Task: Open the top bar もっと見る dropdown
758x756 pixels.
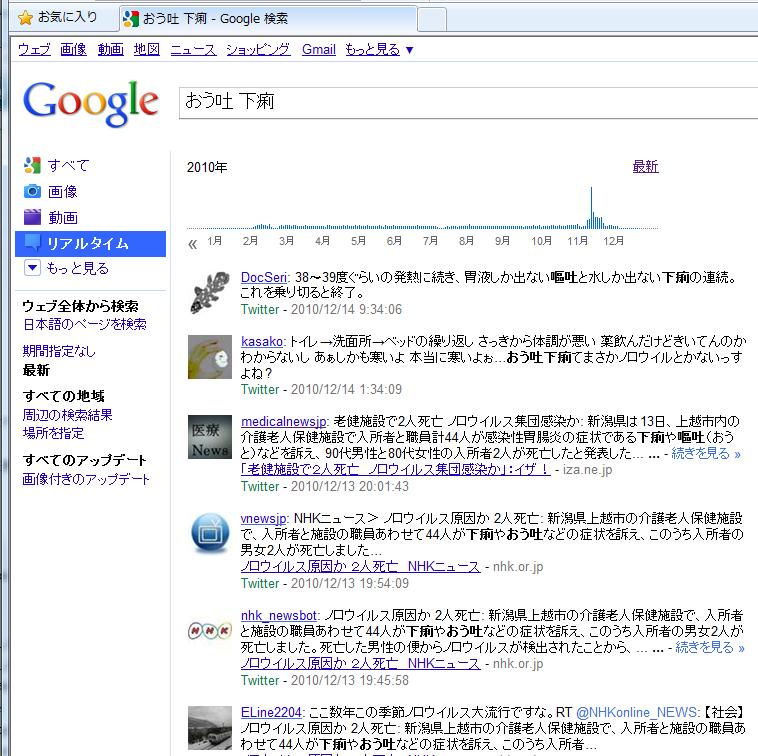Action: tap(379, 49)
